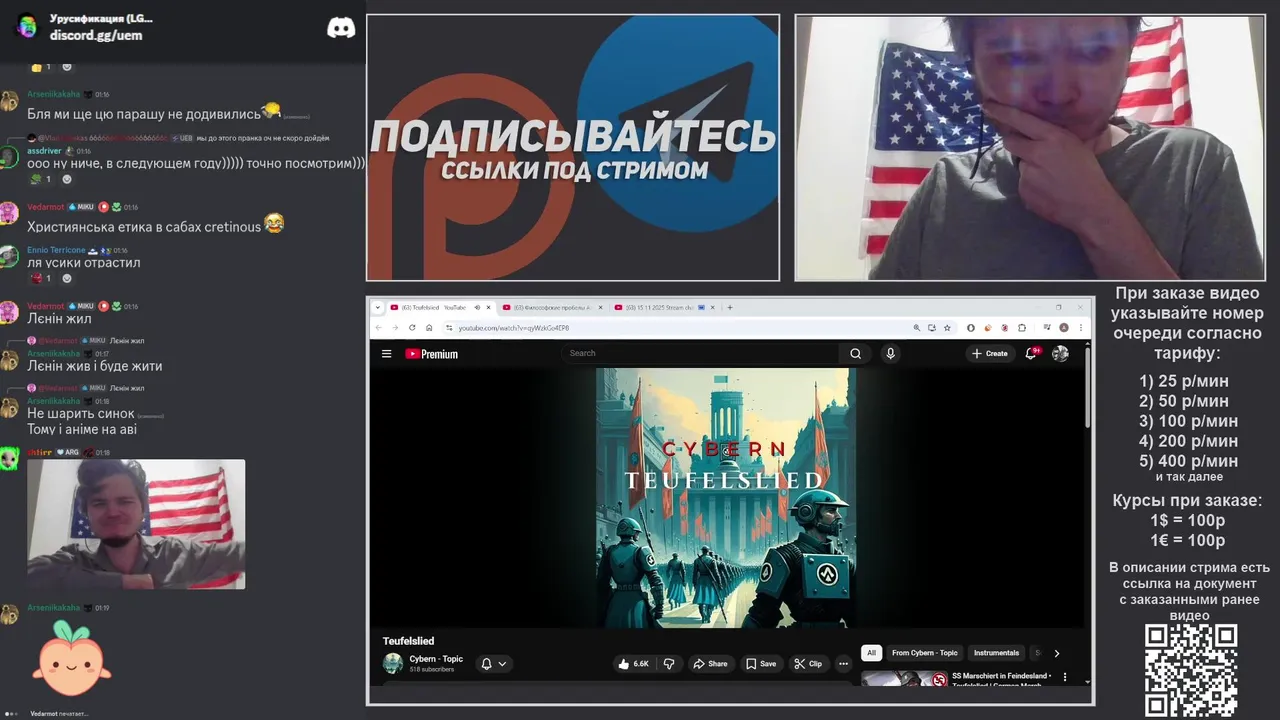Image resolution: width=1280 pixels, height=720 pixels.
Task: Click the Clip button
Action: point(808,663)
